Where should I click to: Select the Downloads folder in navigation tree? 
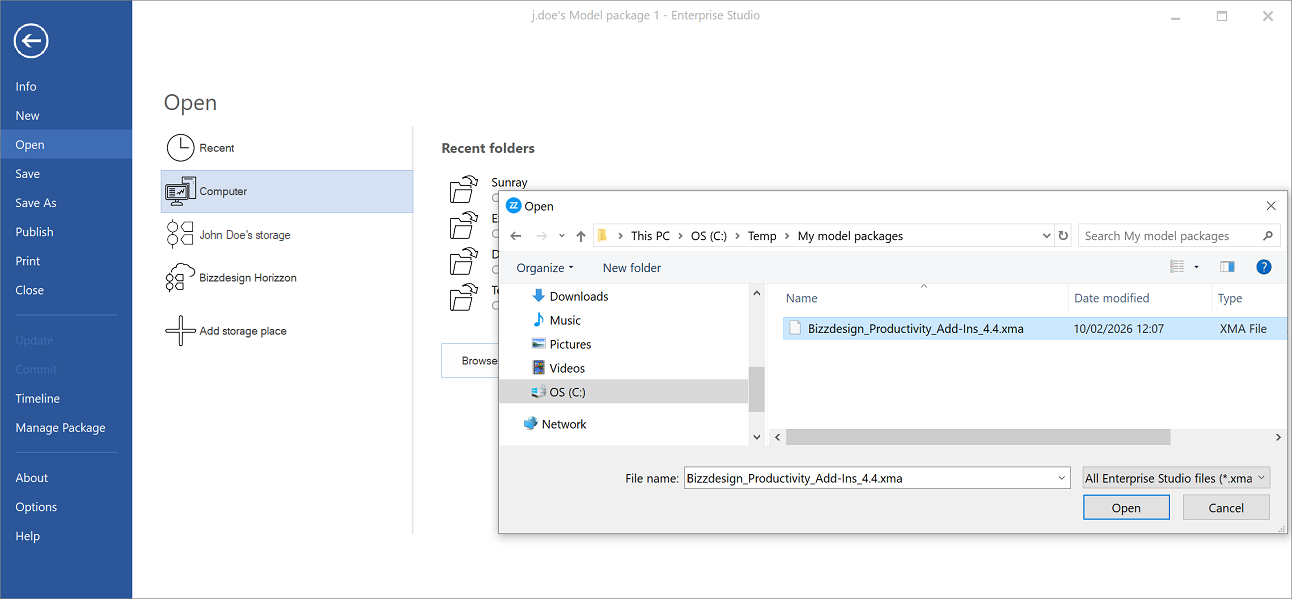579,296
